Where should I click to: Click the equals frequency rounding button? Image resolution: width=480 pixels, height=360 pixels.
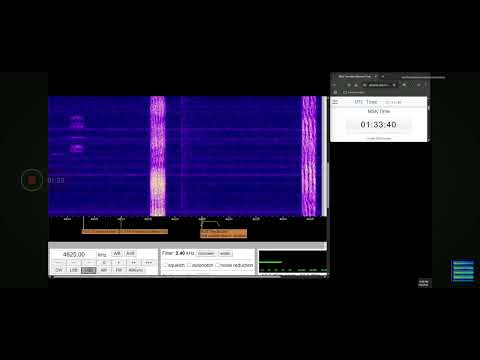click(104, 262)
